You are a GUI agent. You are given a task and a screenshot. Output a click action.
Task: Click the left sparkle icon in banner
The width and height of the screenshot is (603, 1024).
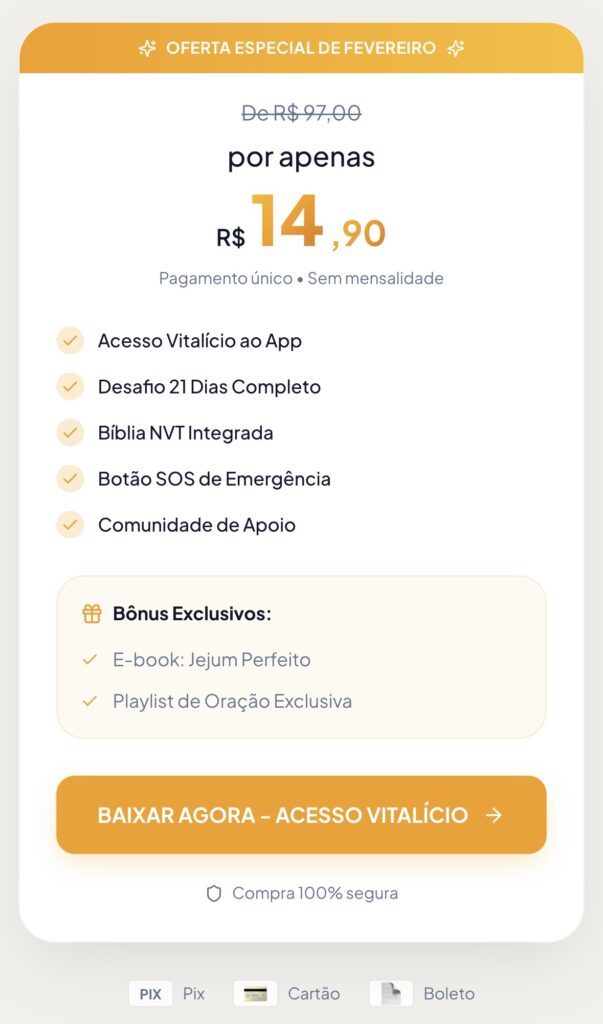[x=147, y=48]
